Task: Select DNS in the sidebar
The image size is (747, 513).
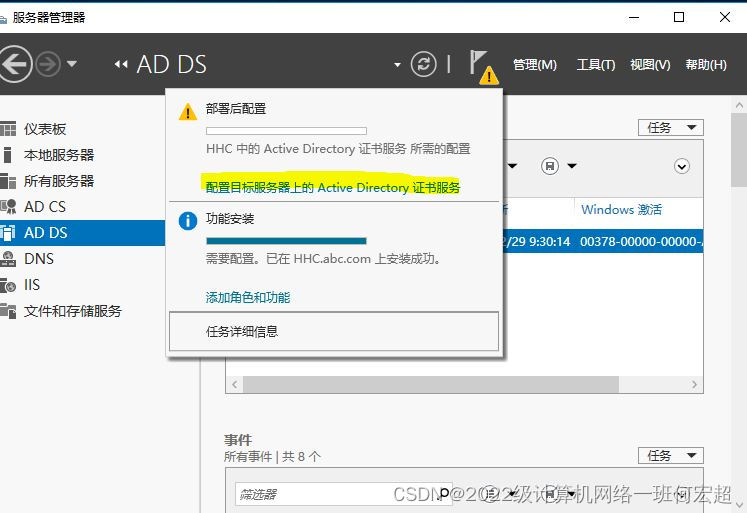Action: [x=82, y=259]
